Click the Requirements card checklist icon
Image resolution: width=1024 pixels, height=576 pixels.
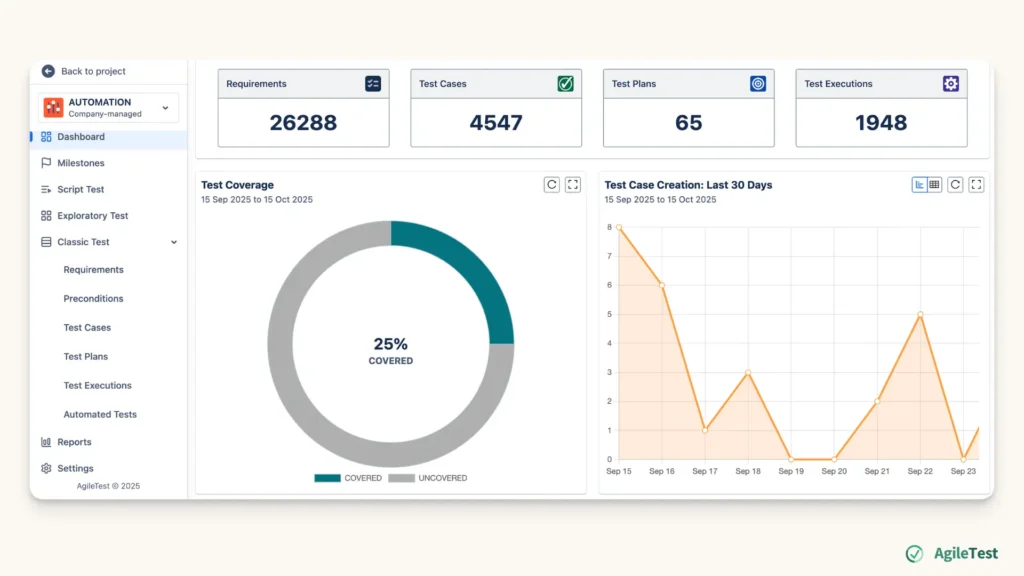[x=373, y=84]
